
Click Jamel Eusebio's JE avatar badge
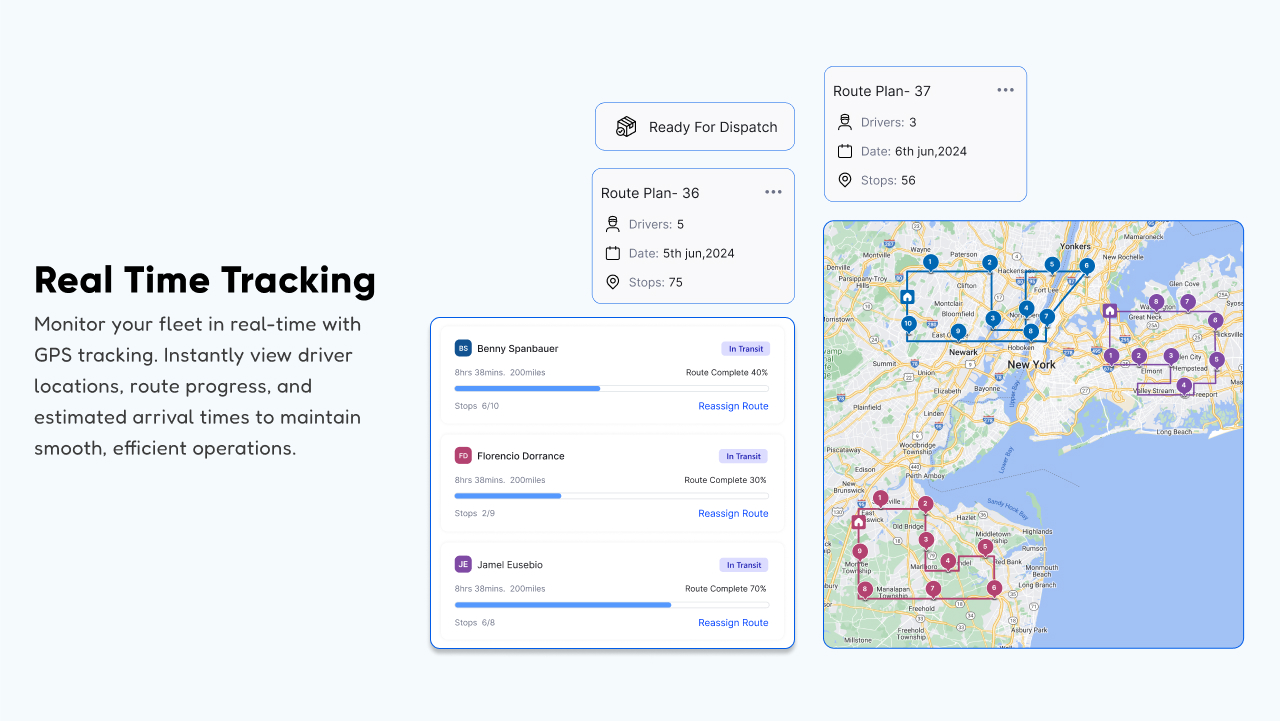pos(462,564)
